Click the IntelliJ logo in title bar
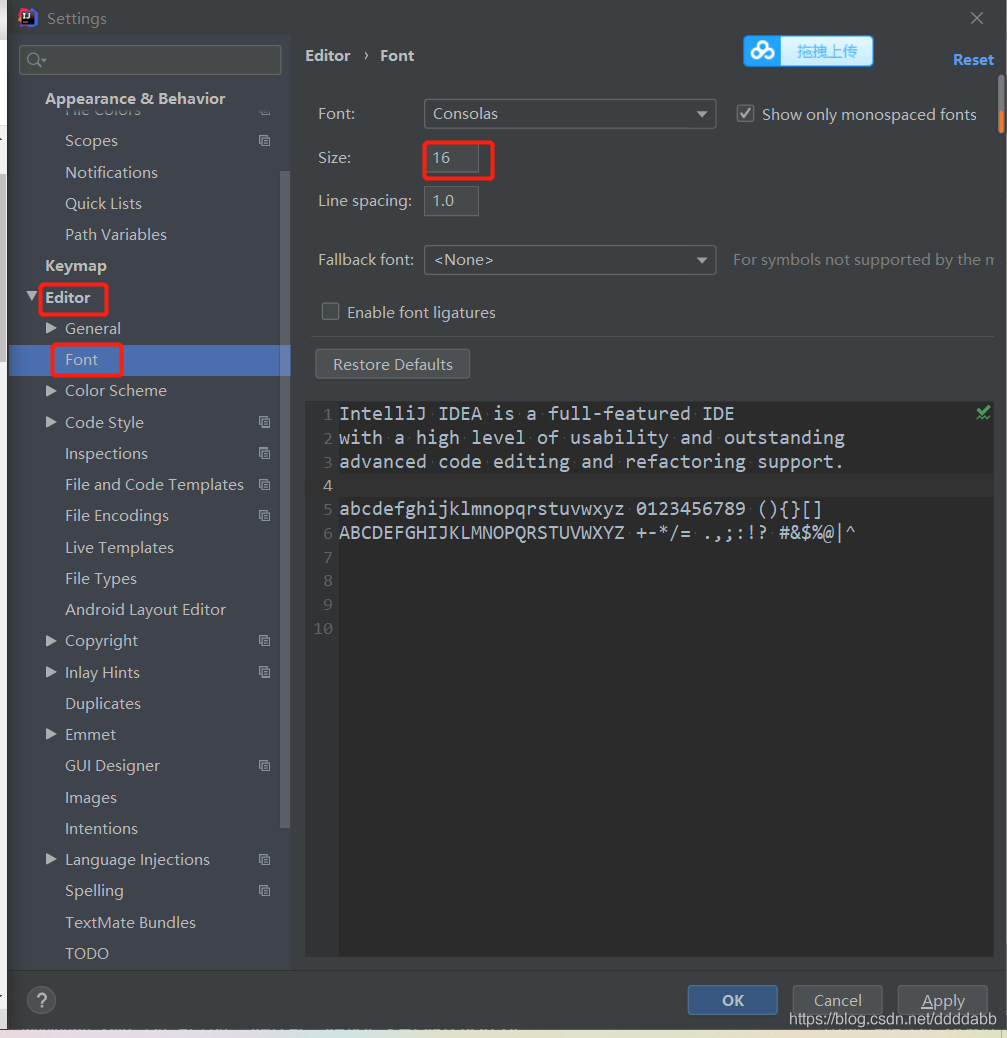 click(x=28, y=18)
